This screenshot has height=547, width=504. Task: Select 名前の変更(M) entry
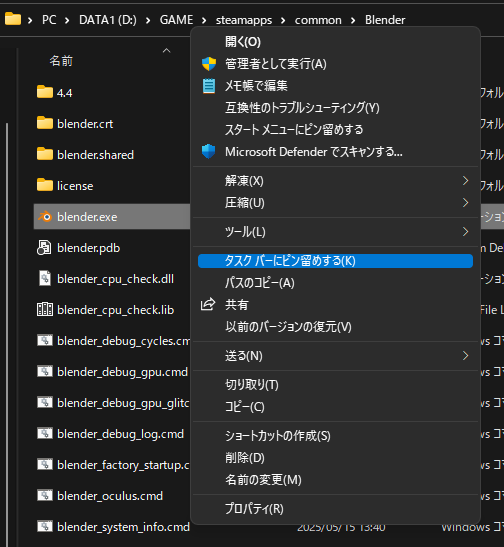[336, 480]
